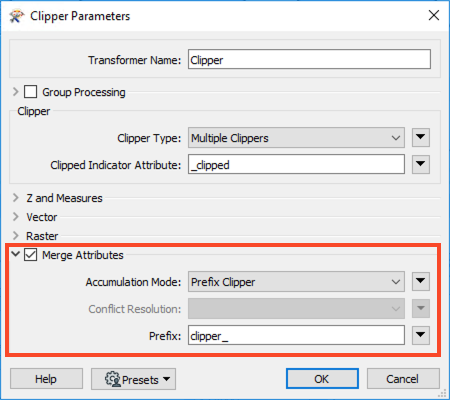Click the Transformer Name text field
The height and width of the screenshot is (400, 450).
pos(309,60)
